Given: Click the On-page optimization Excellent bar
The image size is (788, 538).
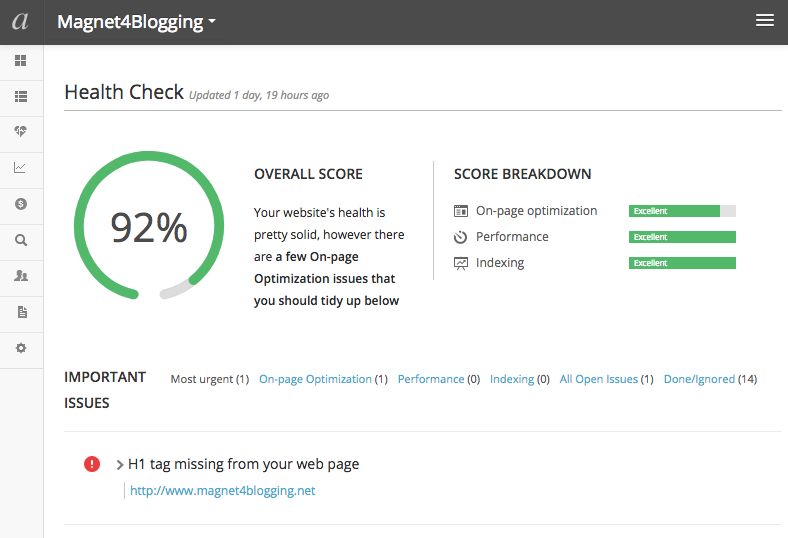Looking at the screenshot, I should (x=682, y=211).
